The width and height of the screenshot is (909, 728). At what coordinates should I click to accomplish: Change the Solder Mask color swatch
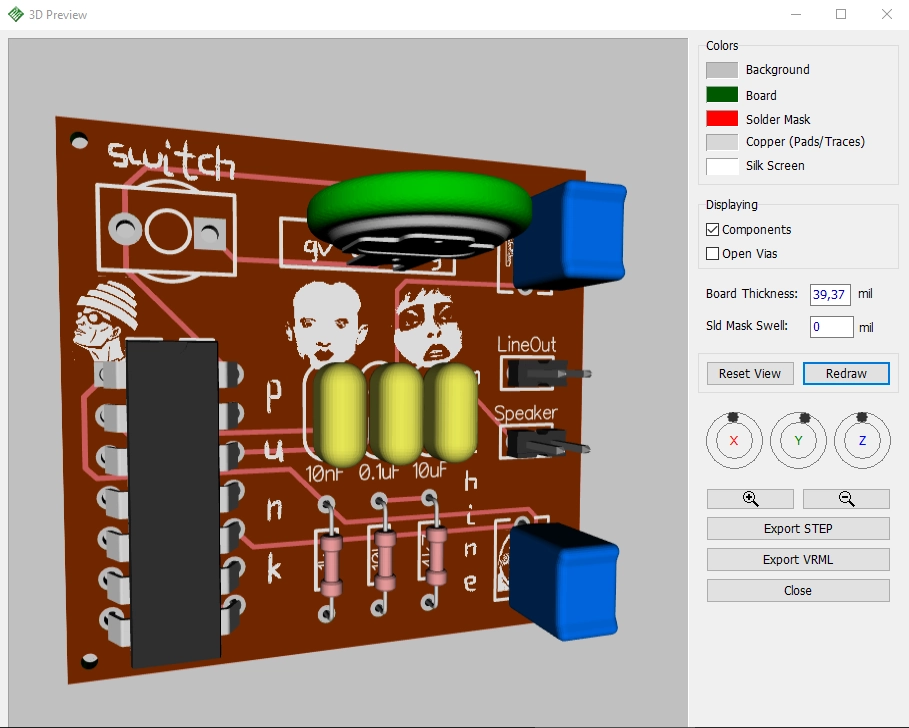pyautogui.click(x=720, y=118)
